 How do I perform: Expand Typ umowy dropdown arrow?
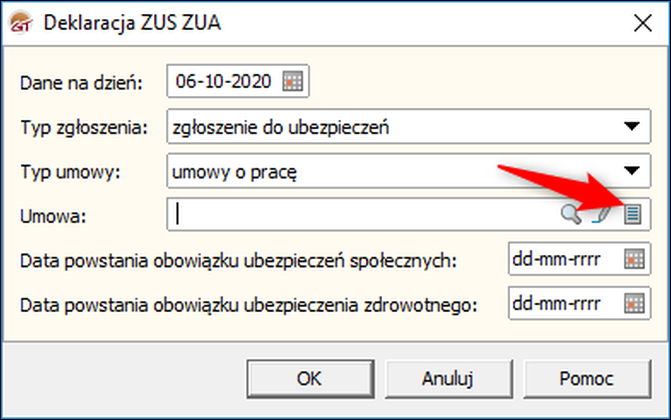click(x=632, y=171)
